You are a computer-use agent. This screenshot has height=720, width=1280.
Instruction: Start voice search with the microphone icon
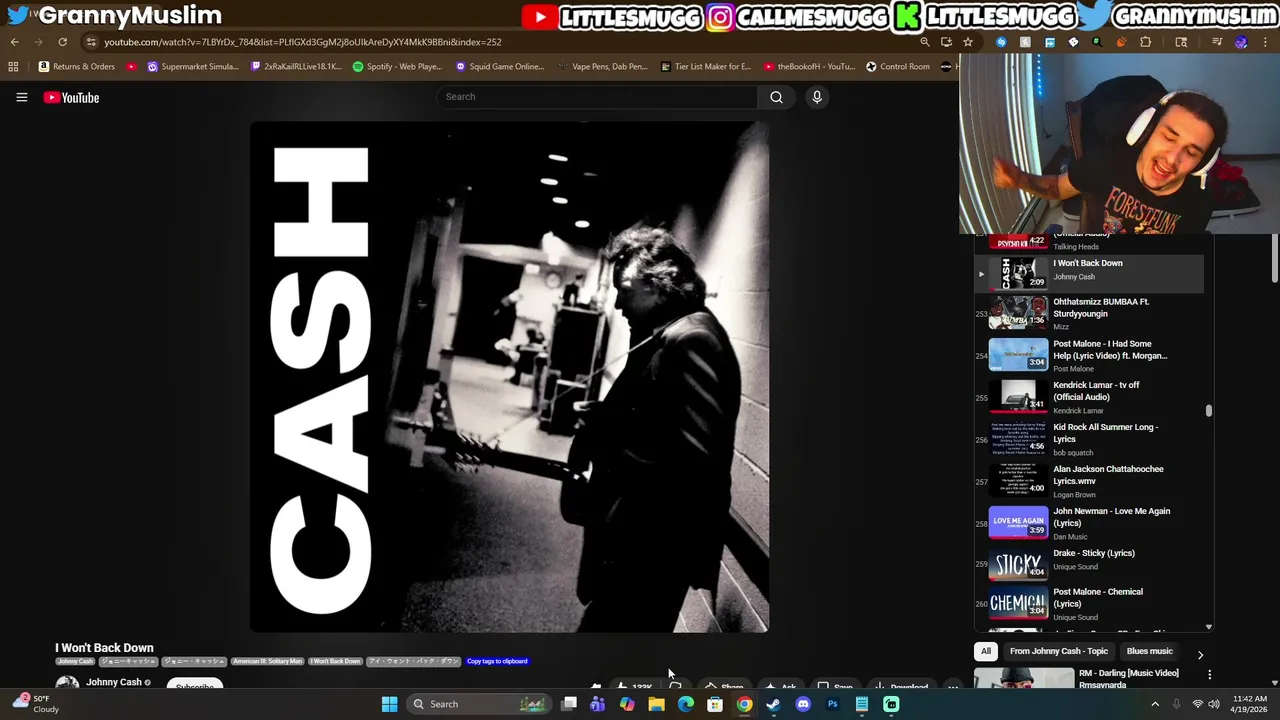(x=817, y=97)
